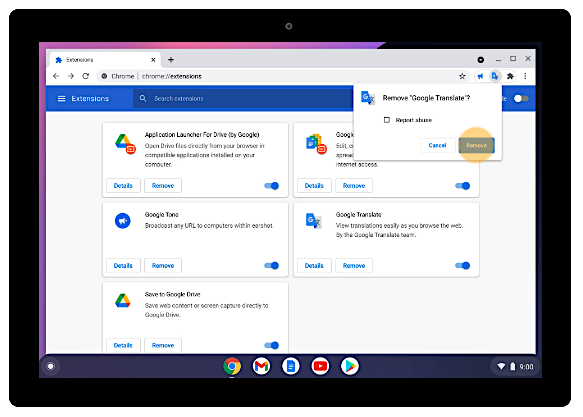Click the Google Translate icon in toolbar
This screenshot has width=583, height=417.
point(495,76)
